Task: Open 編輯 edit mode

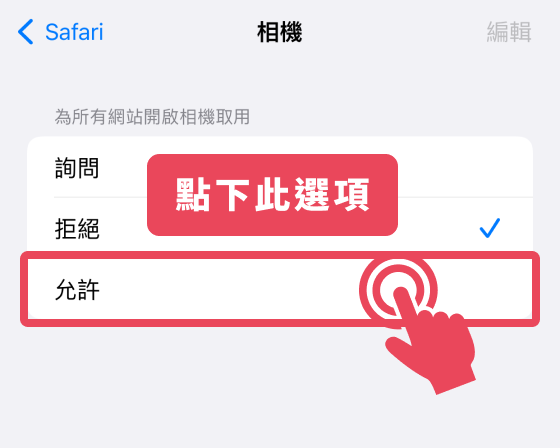Action: coord(509,32)
